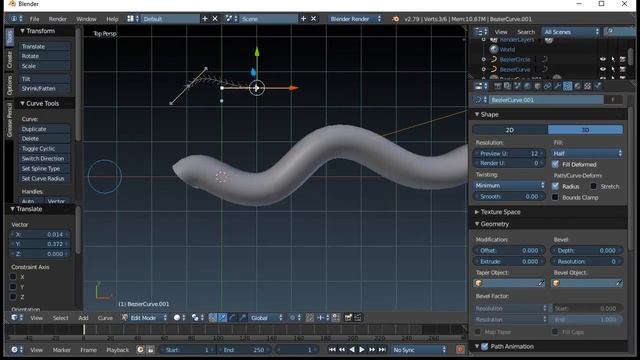The image size is (640, 360).
Task: Click the Blender logo in info header
Action: 396,19
